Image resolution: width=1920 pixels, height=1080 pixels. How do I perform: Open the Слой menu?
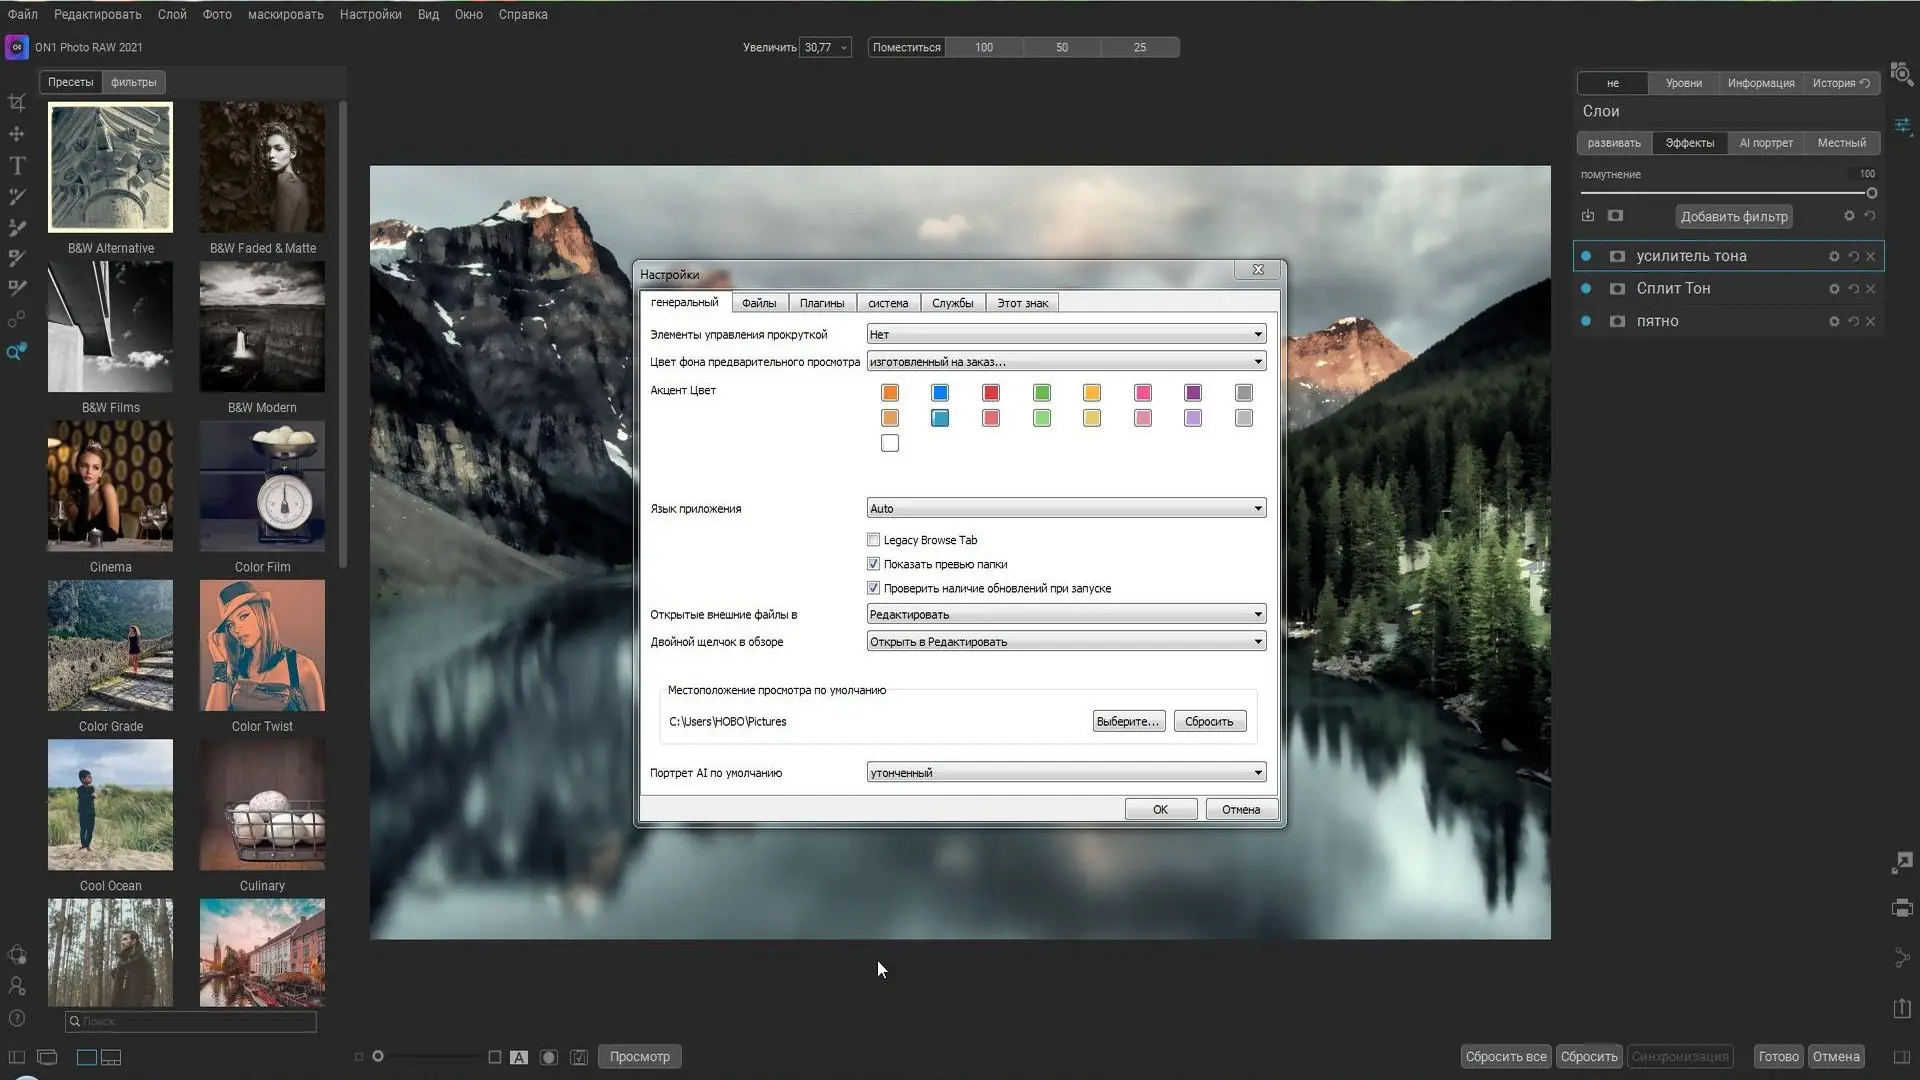tap(172, 14)
